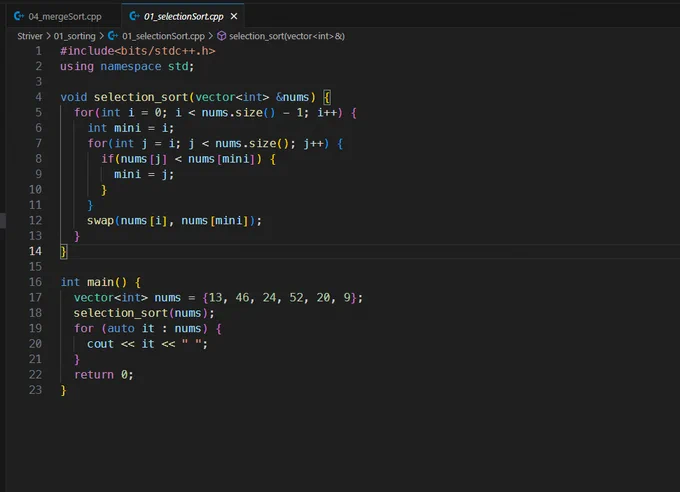Click 'return 0;' on line 22

click(104, 375)
